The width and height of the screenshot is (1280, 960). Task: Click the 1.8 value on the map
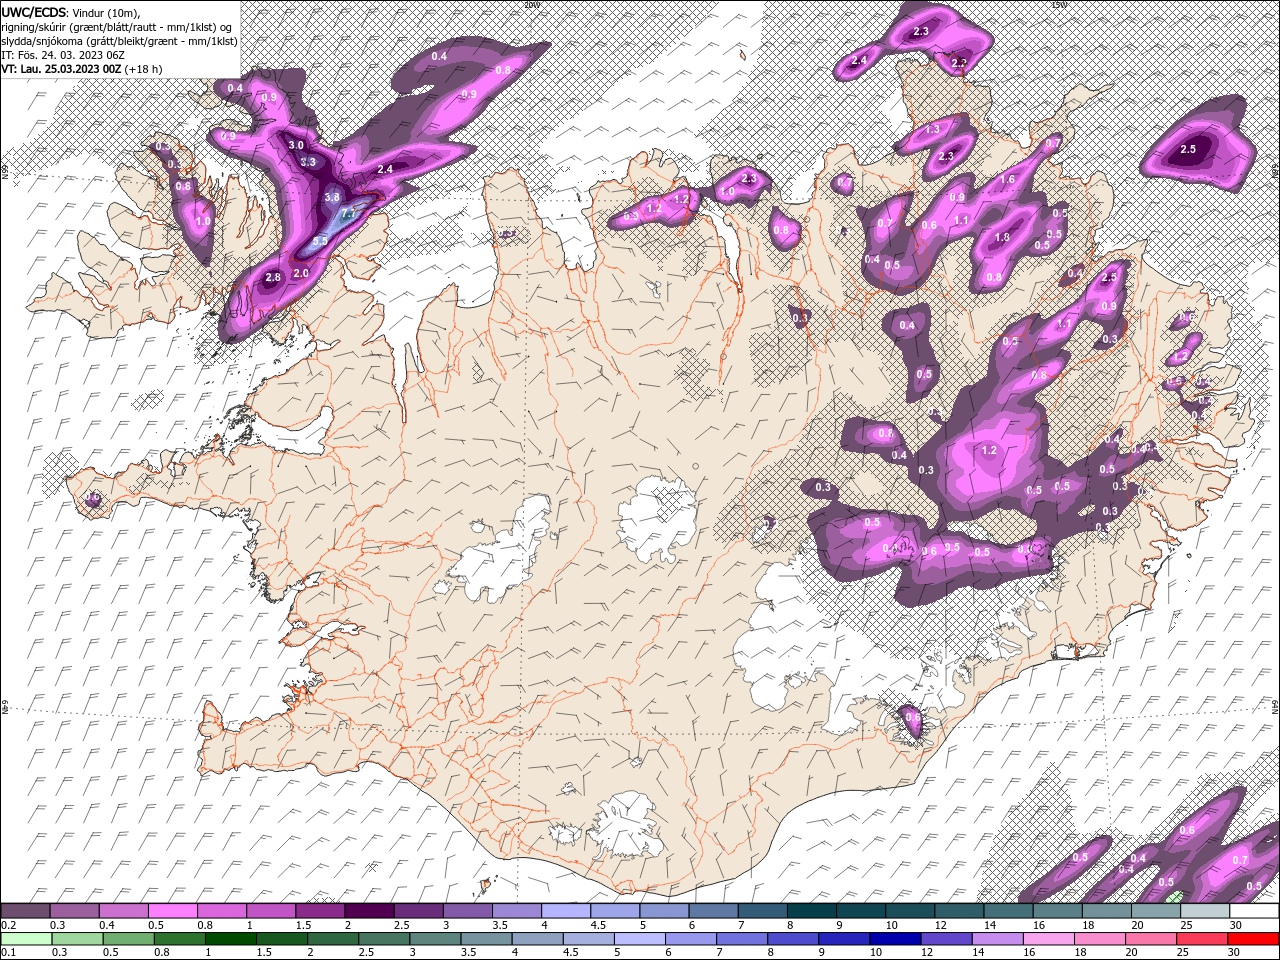click(1003, 238)
